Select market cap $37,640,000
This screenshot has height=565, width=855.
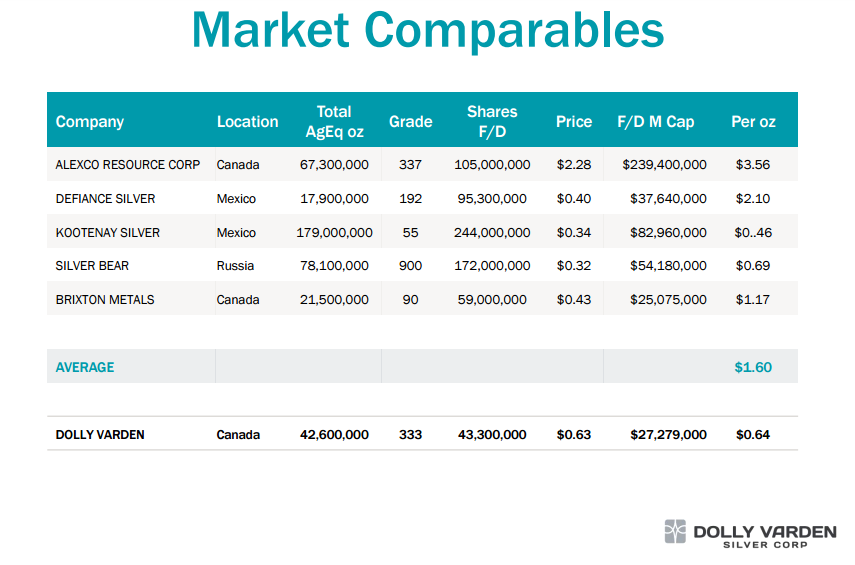pyautogui.click(x=669, y=199)
